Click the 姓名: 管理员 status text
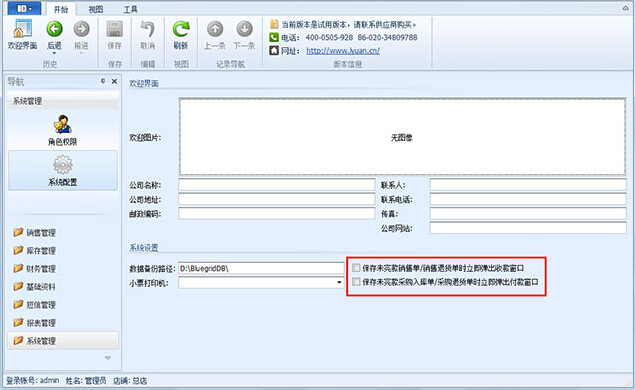This screenshot has width=635, height=390. (x=86, y=380)
